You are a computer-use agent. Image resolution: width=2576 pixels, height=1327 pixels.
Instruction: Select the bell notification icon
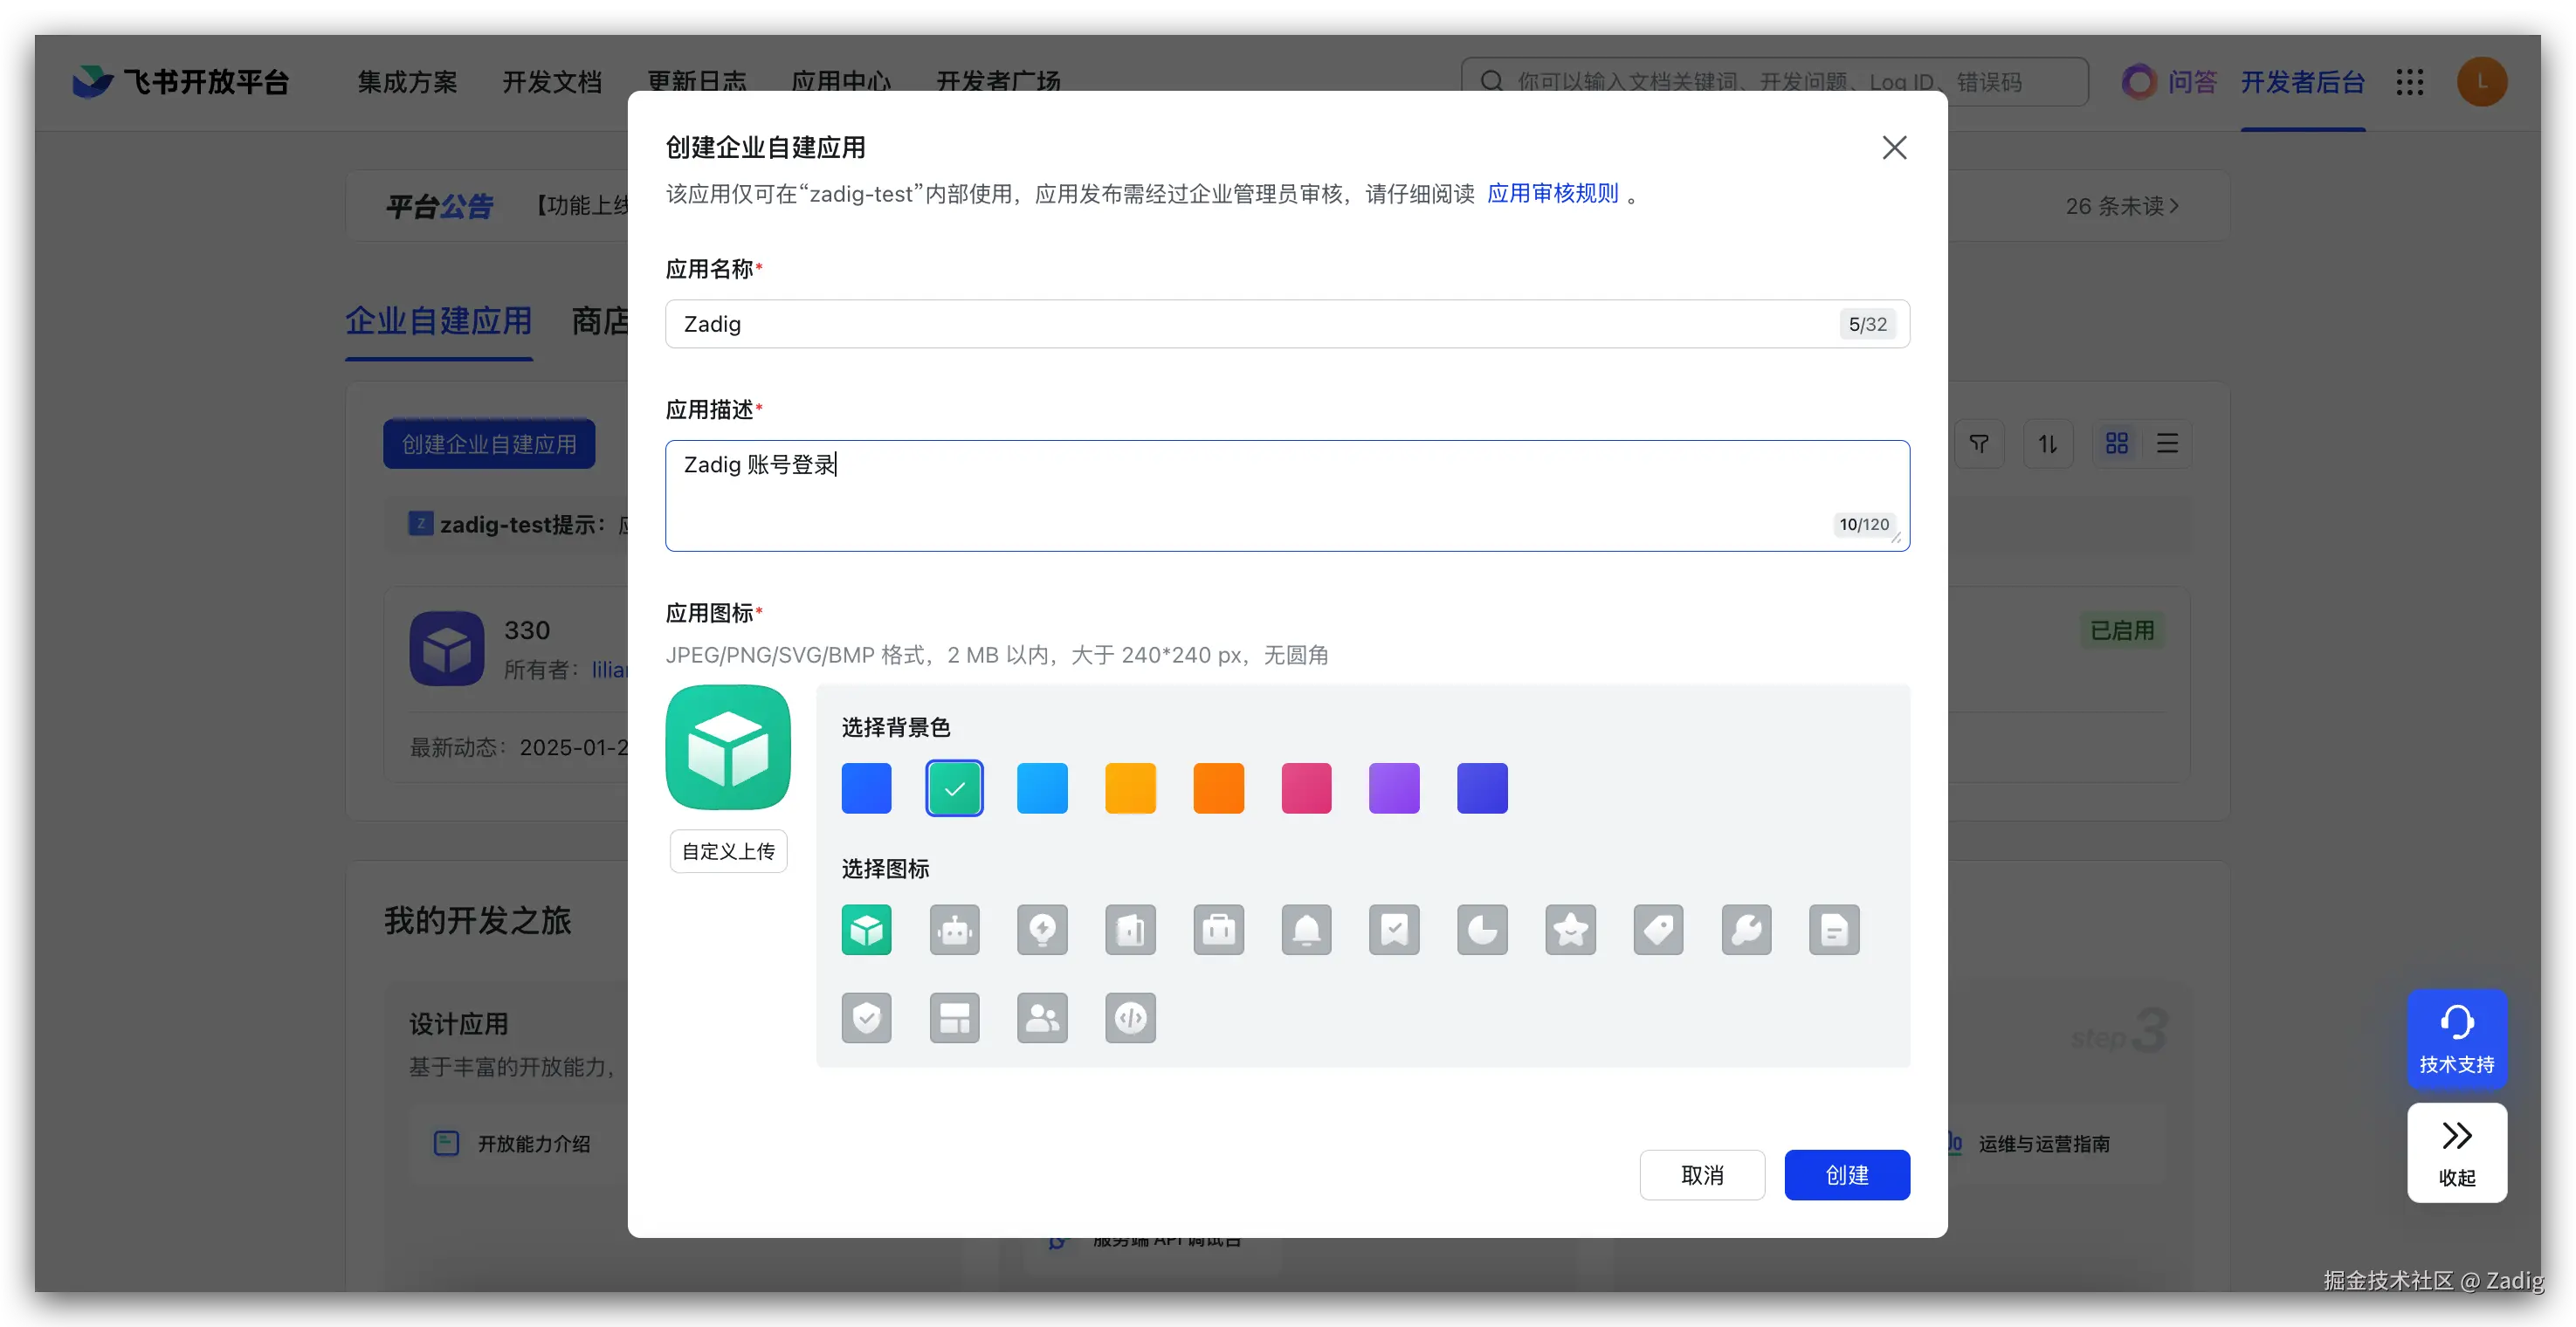(x=1306, y=930)
